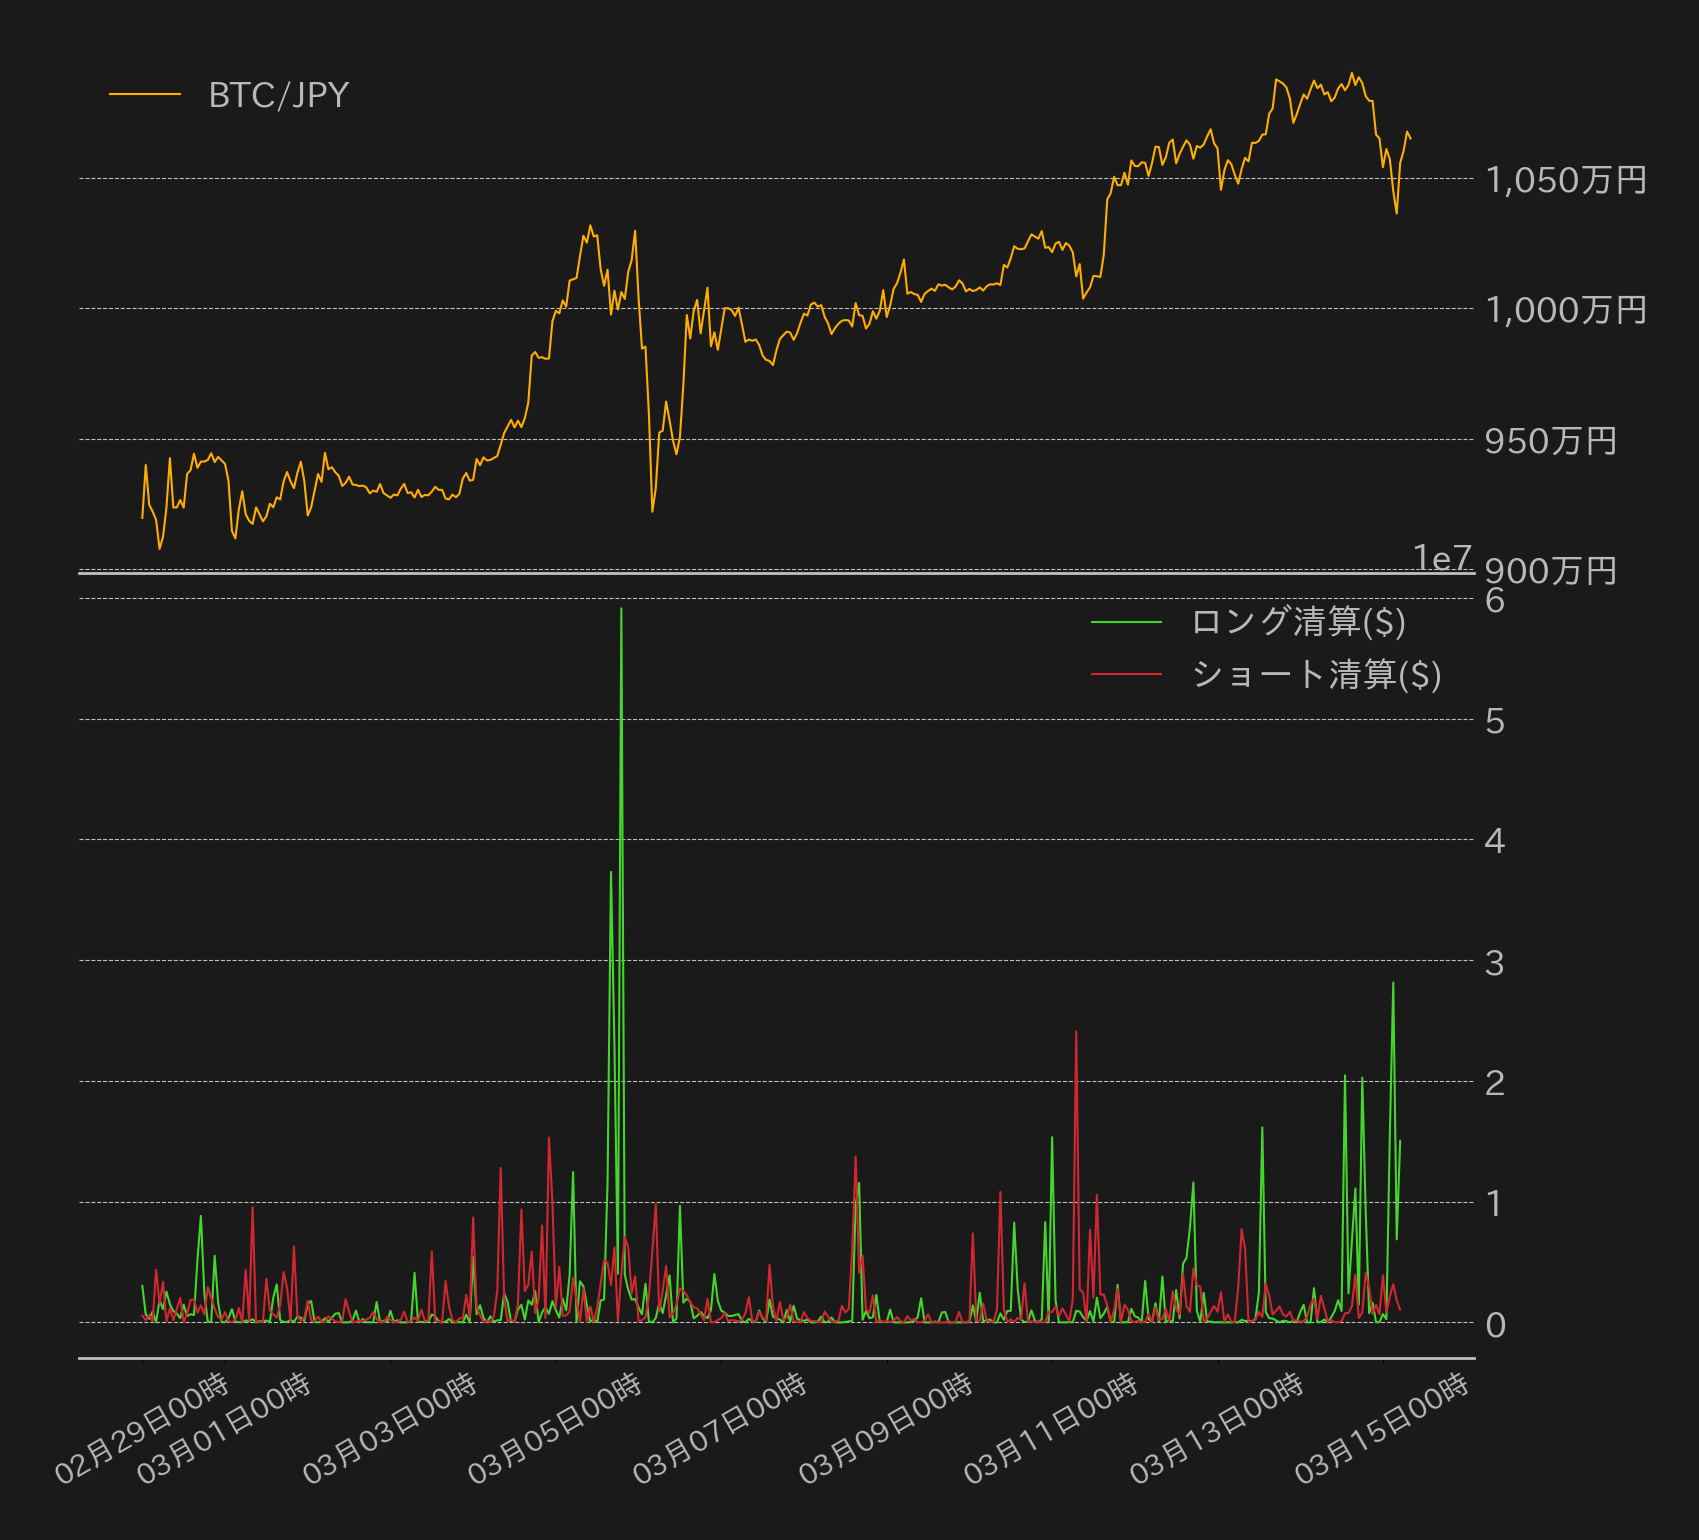The height and width of the screenshot is (1540, 1699).
Task: Click the 03月09日00時 date tick label
Action: (x=886, y=1428)
